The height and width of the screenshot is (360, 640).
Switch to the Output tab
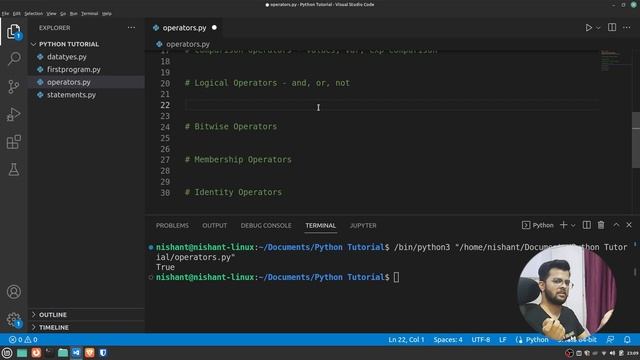point(215,225)
